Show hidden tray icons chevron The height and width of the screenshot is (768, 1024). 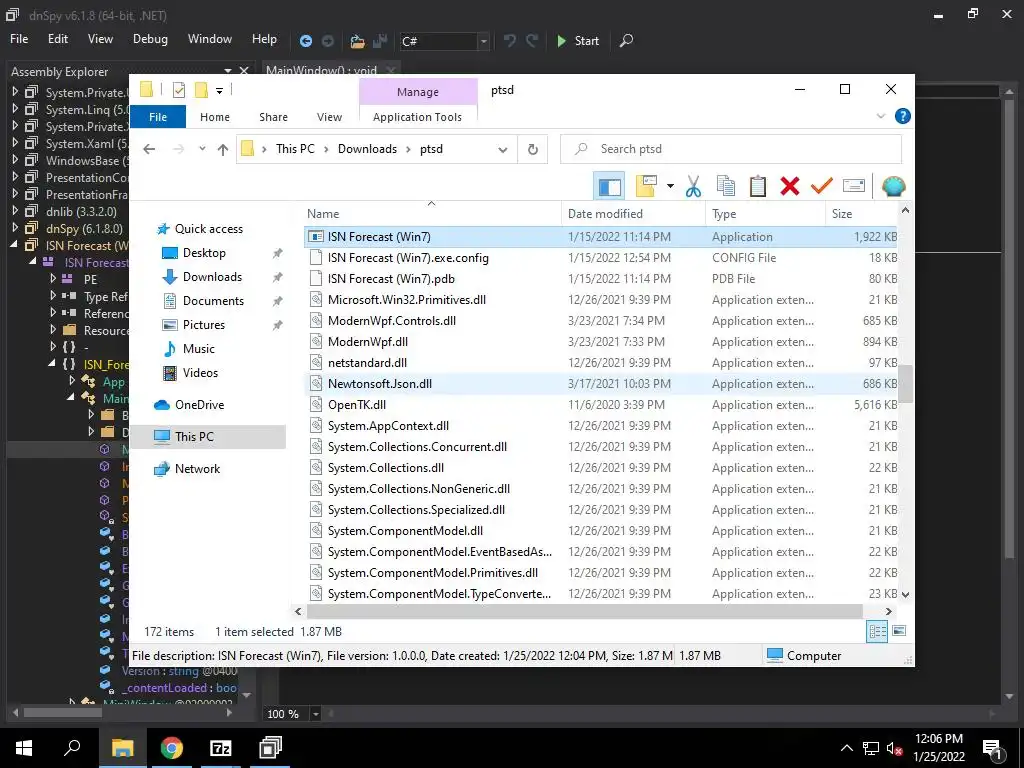pyautogui.click(x=846, y=748)
